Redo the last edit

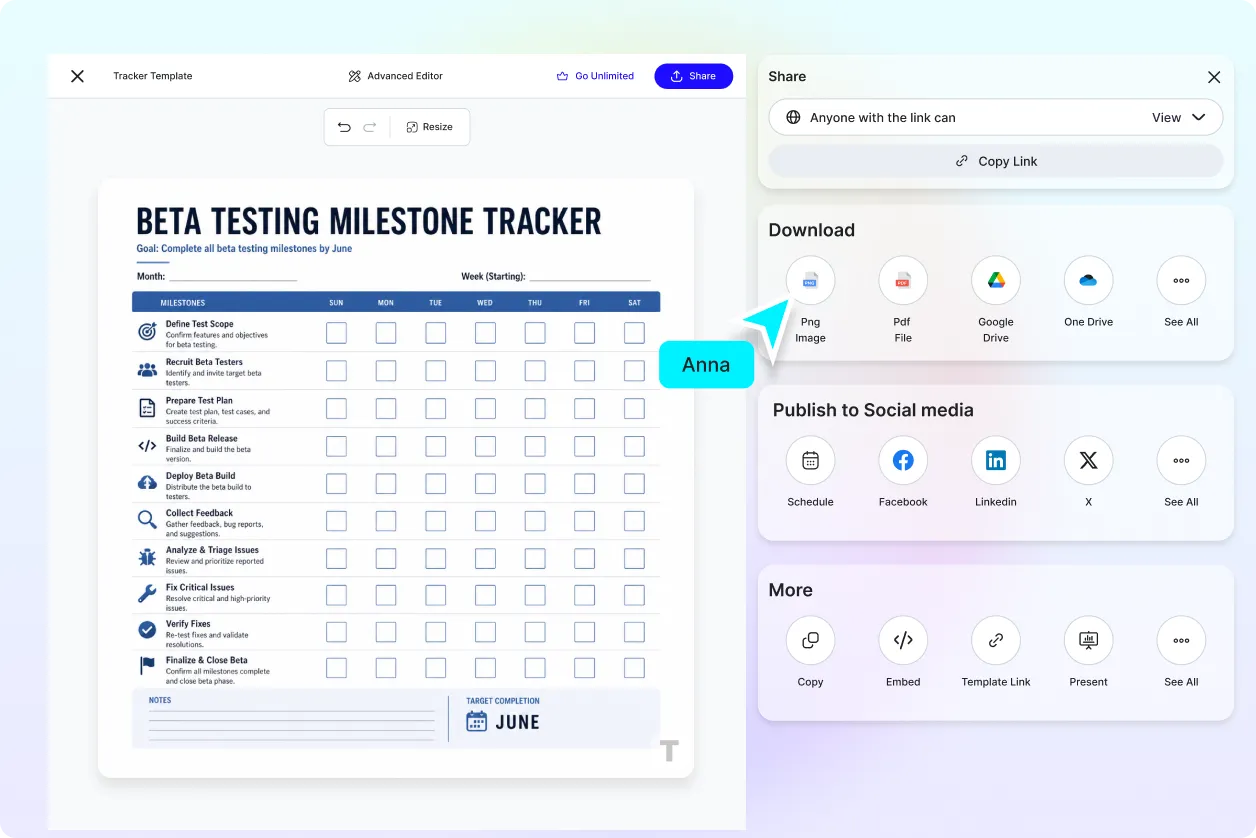(370, 127)
